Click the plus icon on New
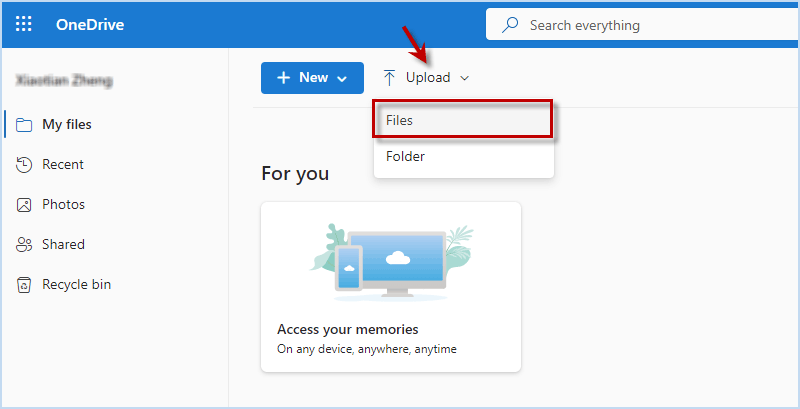The height and width of the screenshot is (409, 800). 283,78
